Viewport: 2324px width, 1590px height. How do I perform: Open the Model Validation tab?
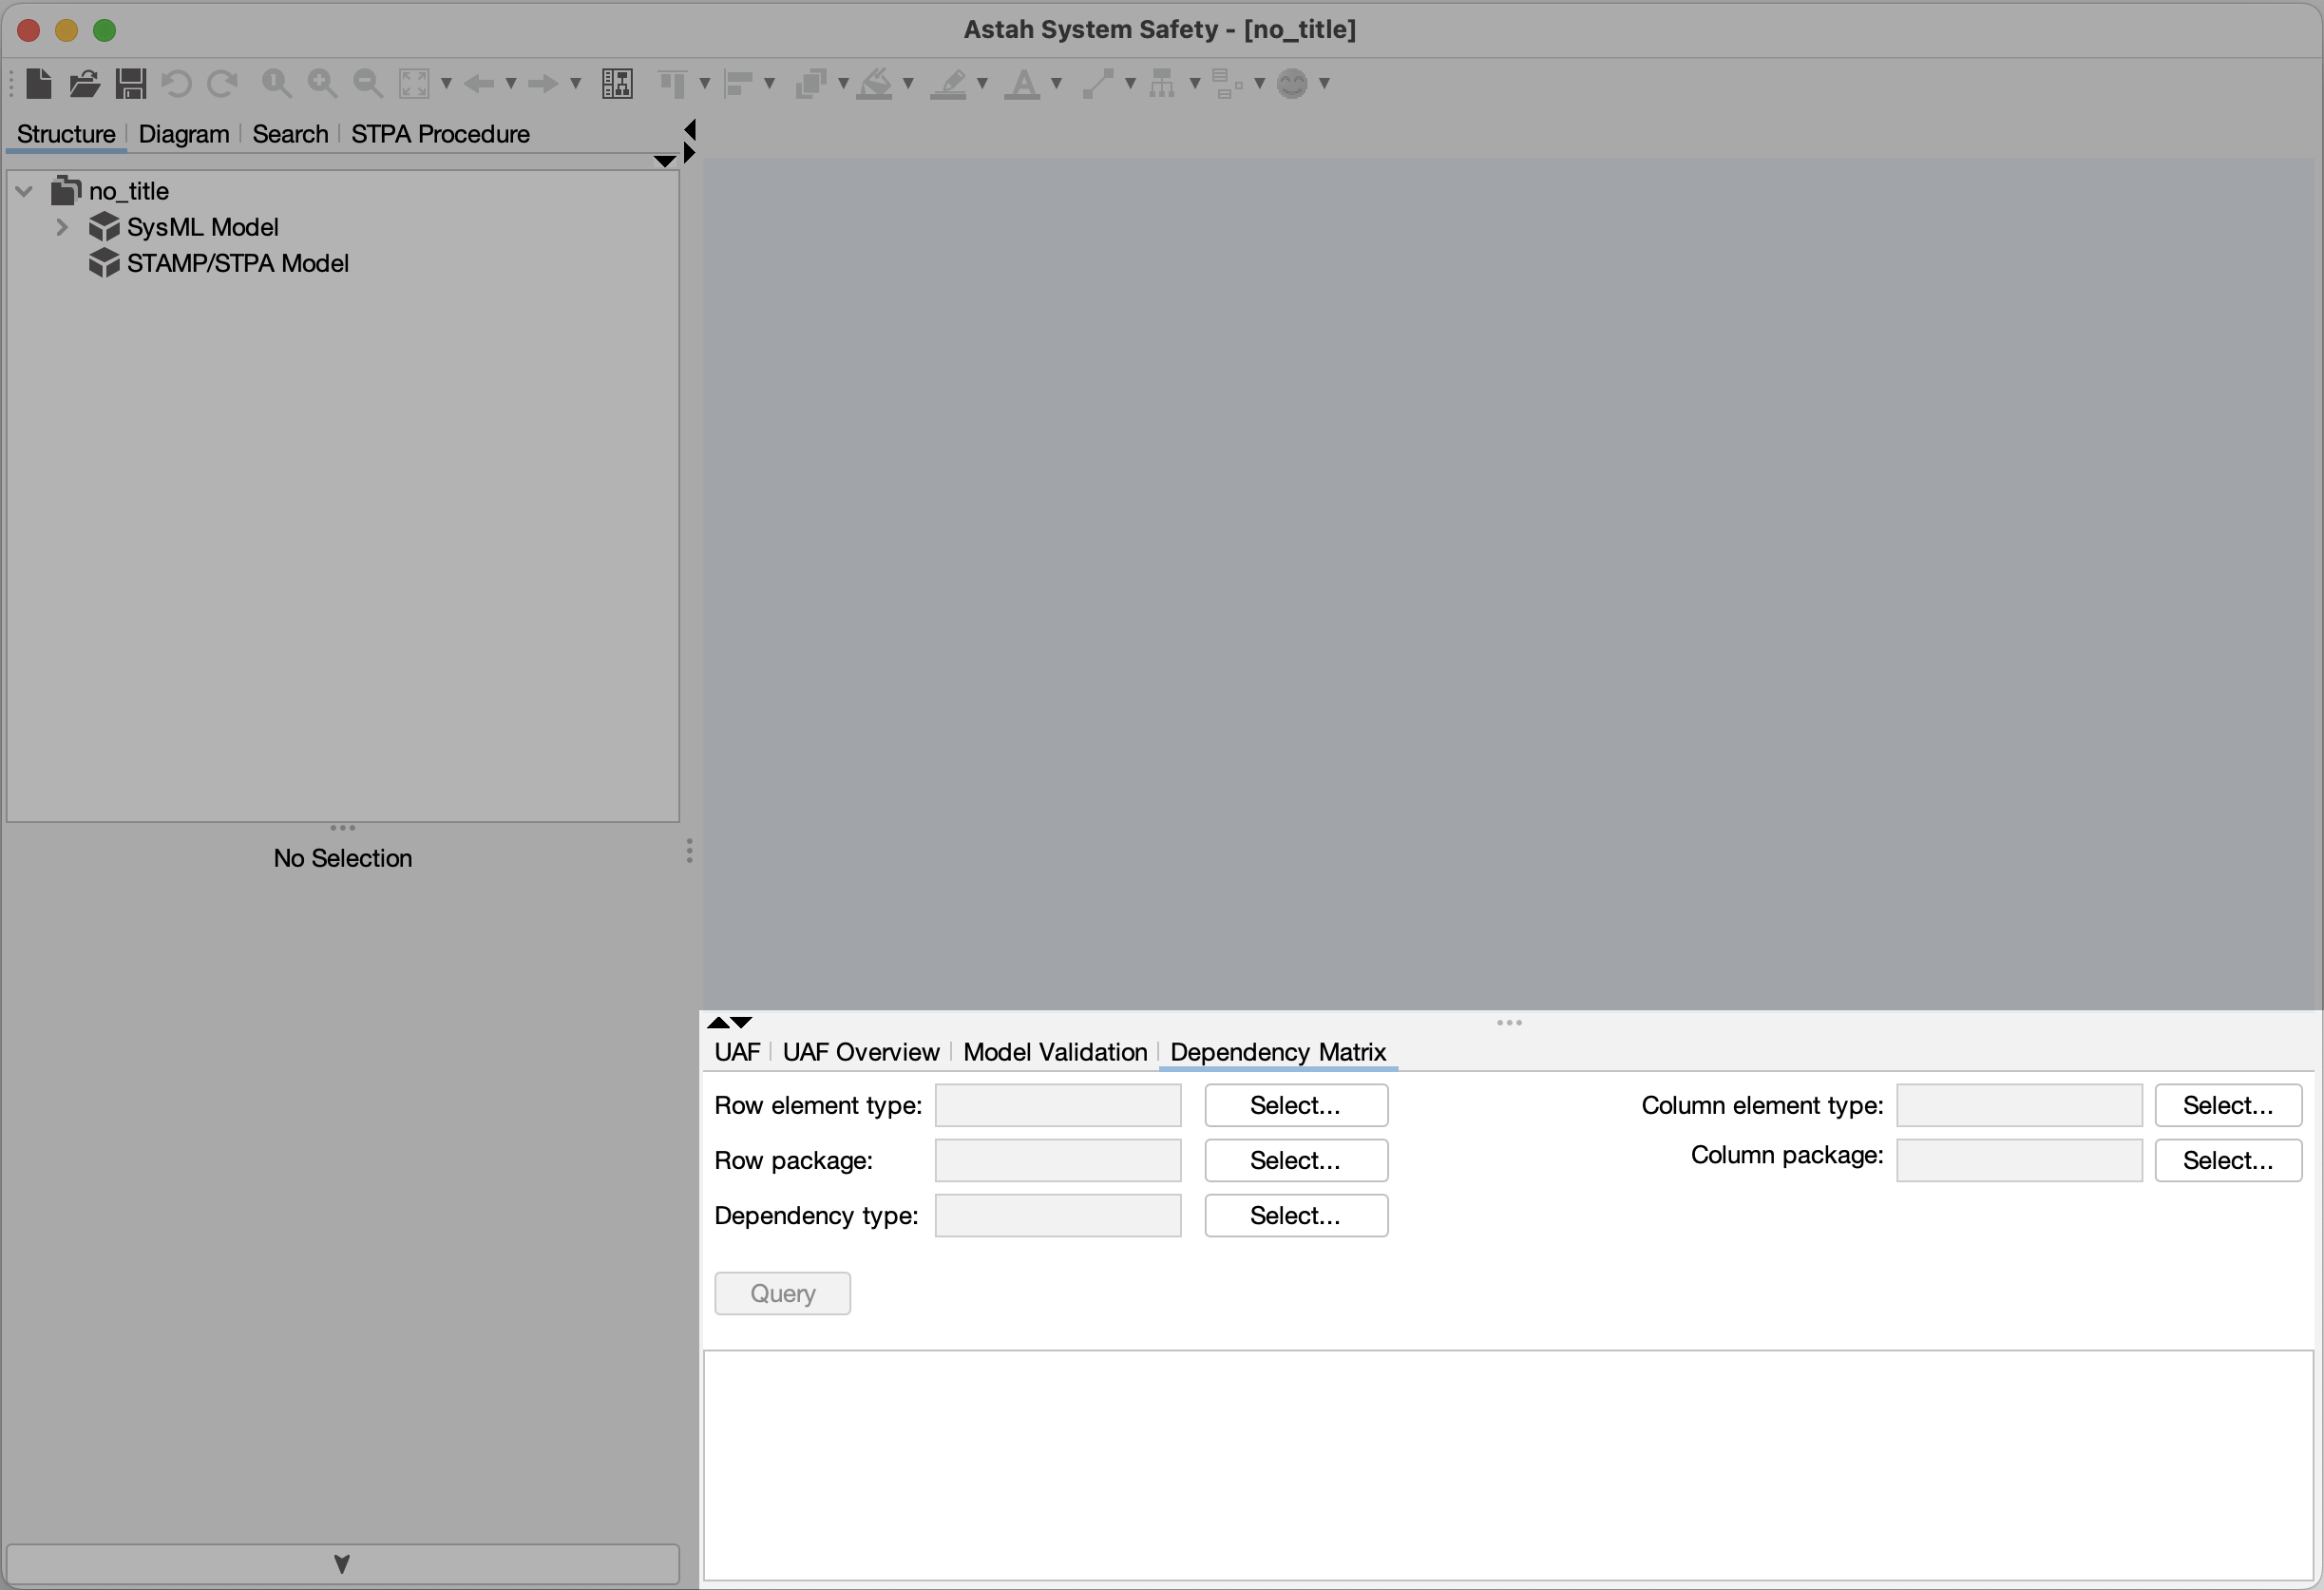coord(1054,1051)
